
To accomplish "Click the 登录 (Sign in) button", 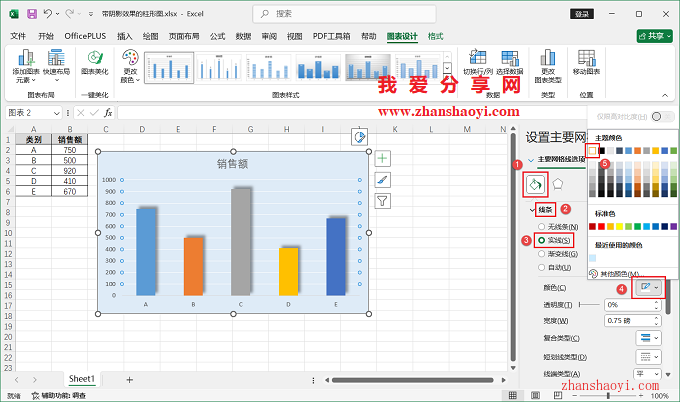I will click(x=582, y=14).
